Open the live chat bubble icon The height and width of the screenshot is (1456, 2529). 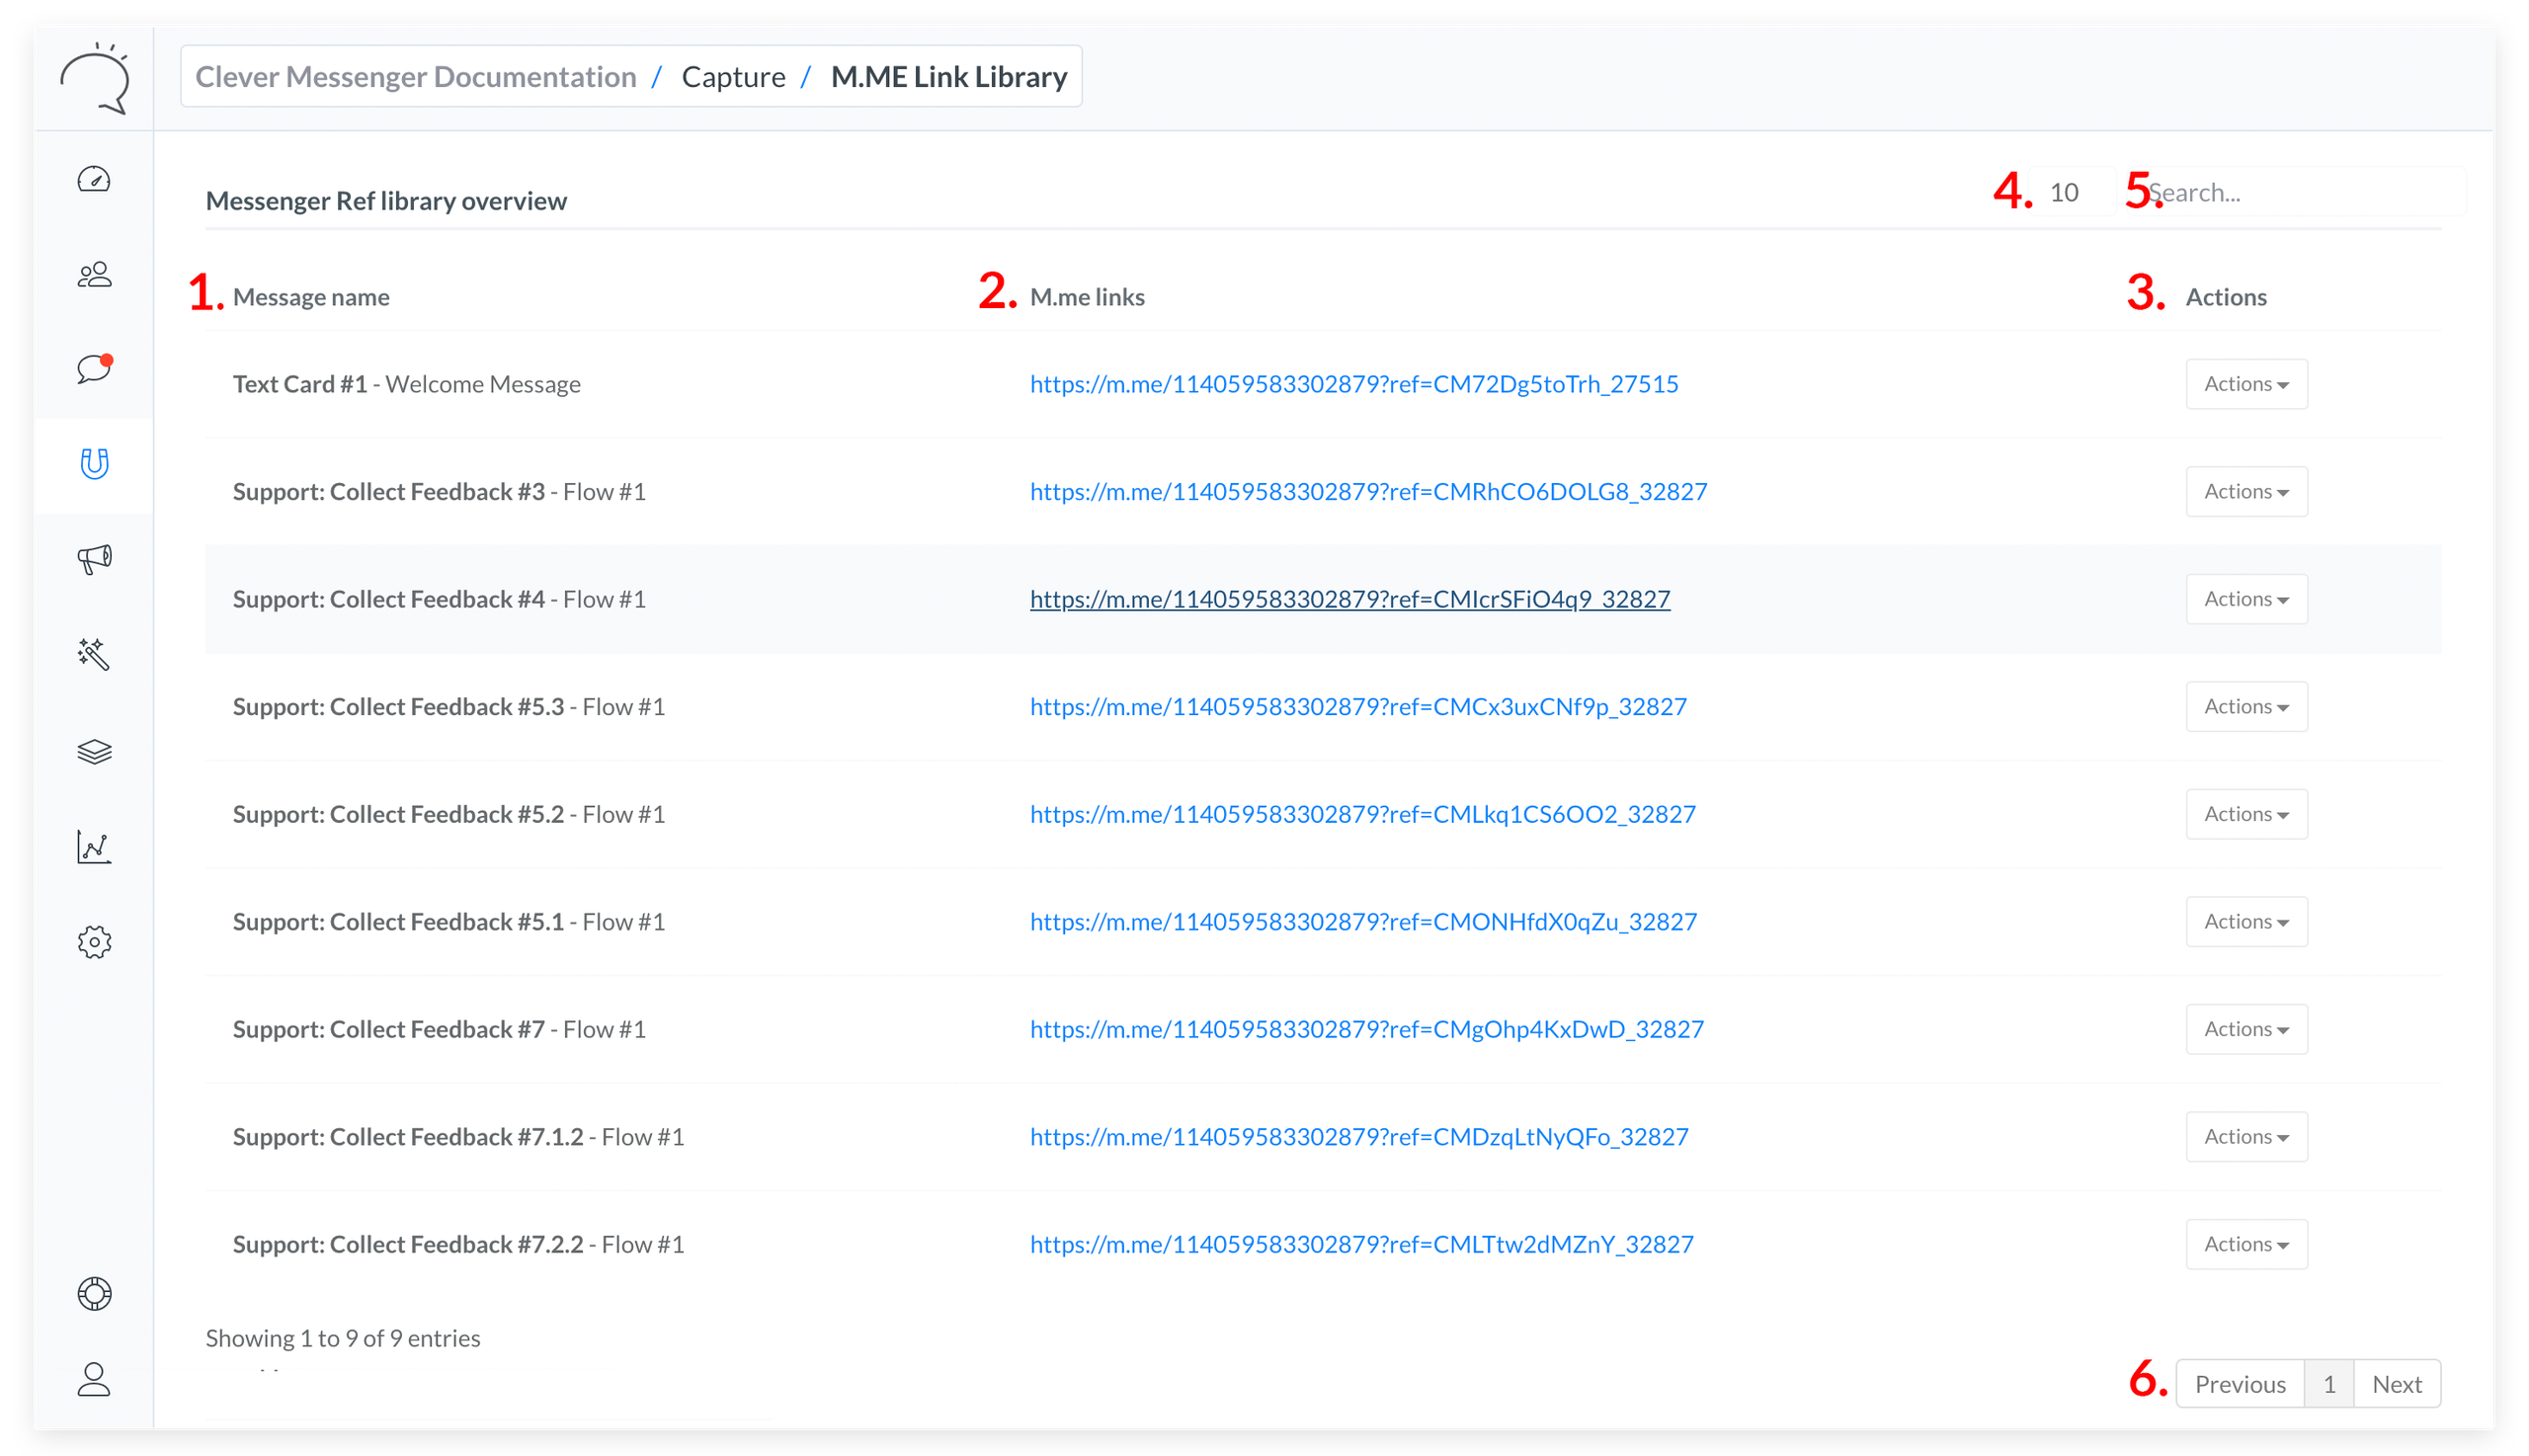click(94, 369)
